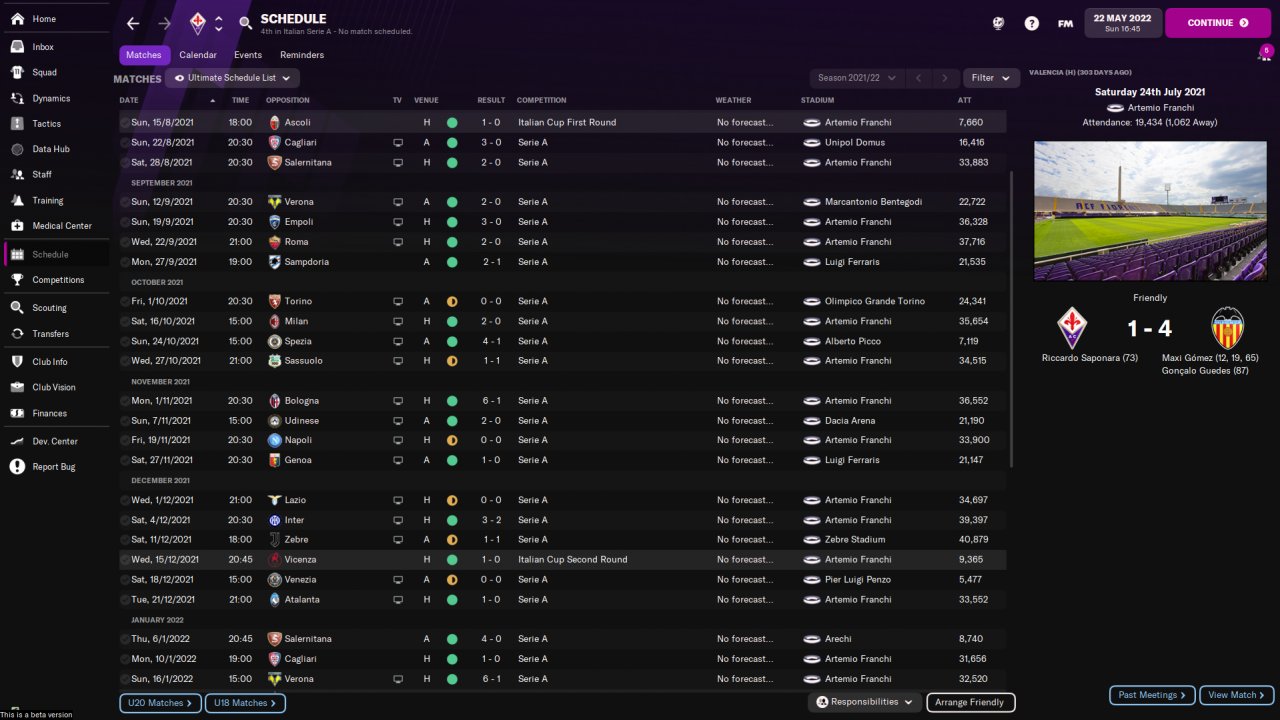Open the Ultimate Schedule List view dropdown
1280x720 pixels.
232,78
